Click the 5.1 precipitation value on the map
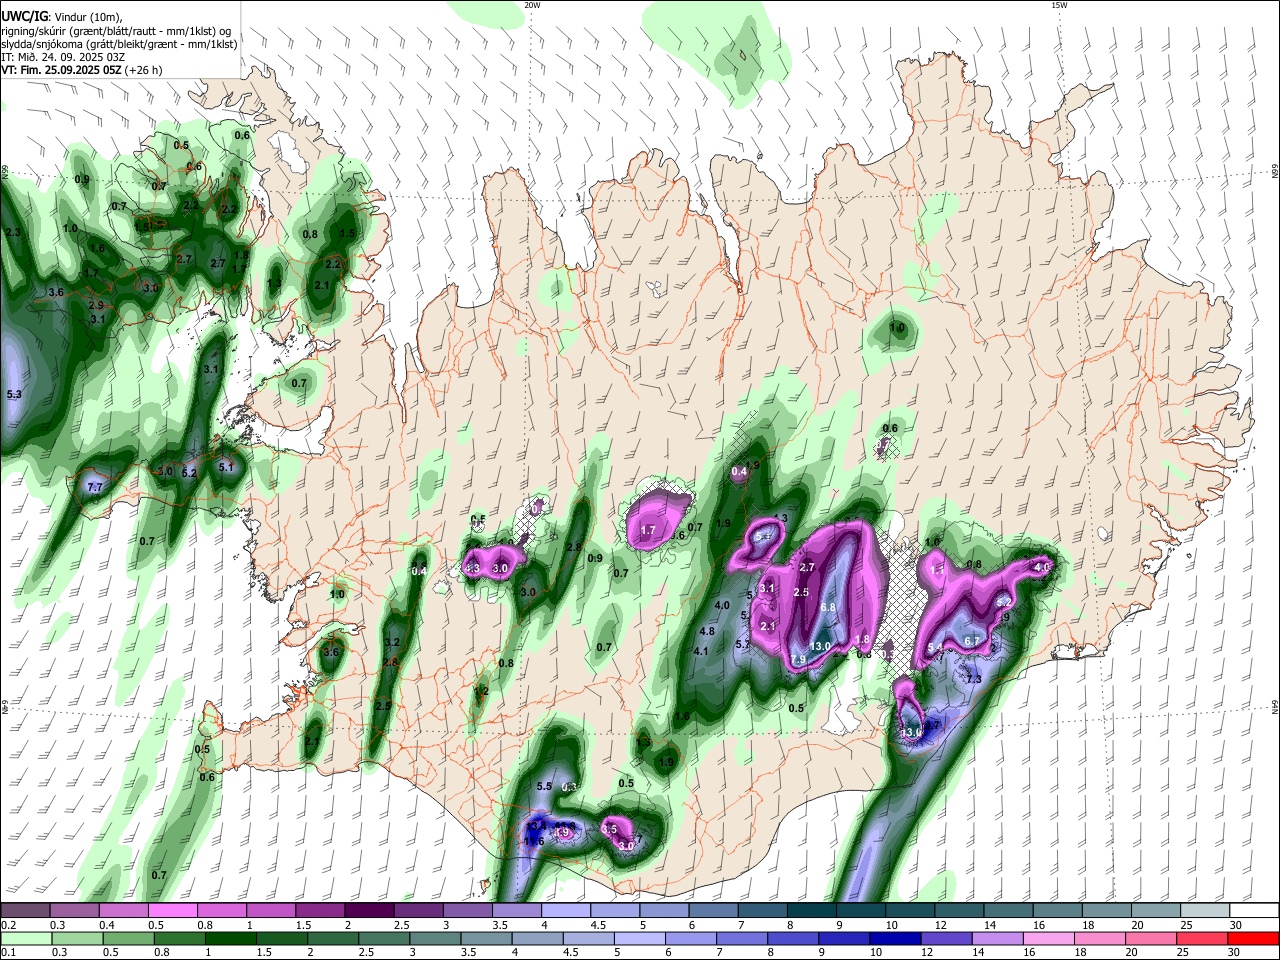The width and height of the screenshot is (1280, 960). (x=226, y=467)
